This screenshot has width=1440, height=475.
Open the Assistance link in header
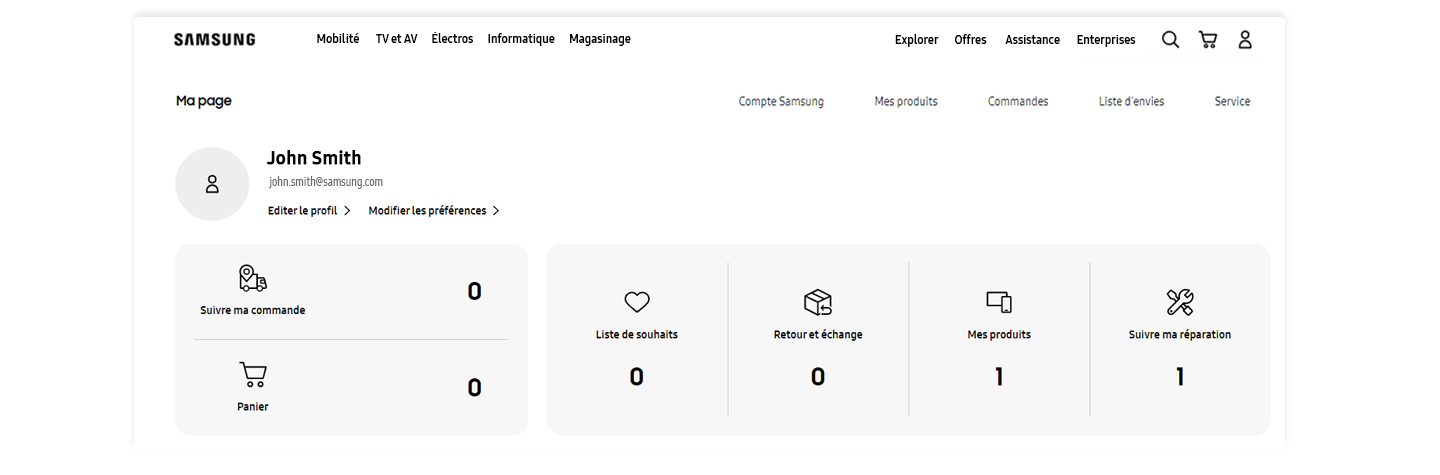pos(1032,40)
